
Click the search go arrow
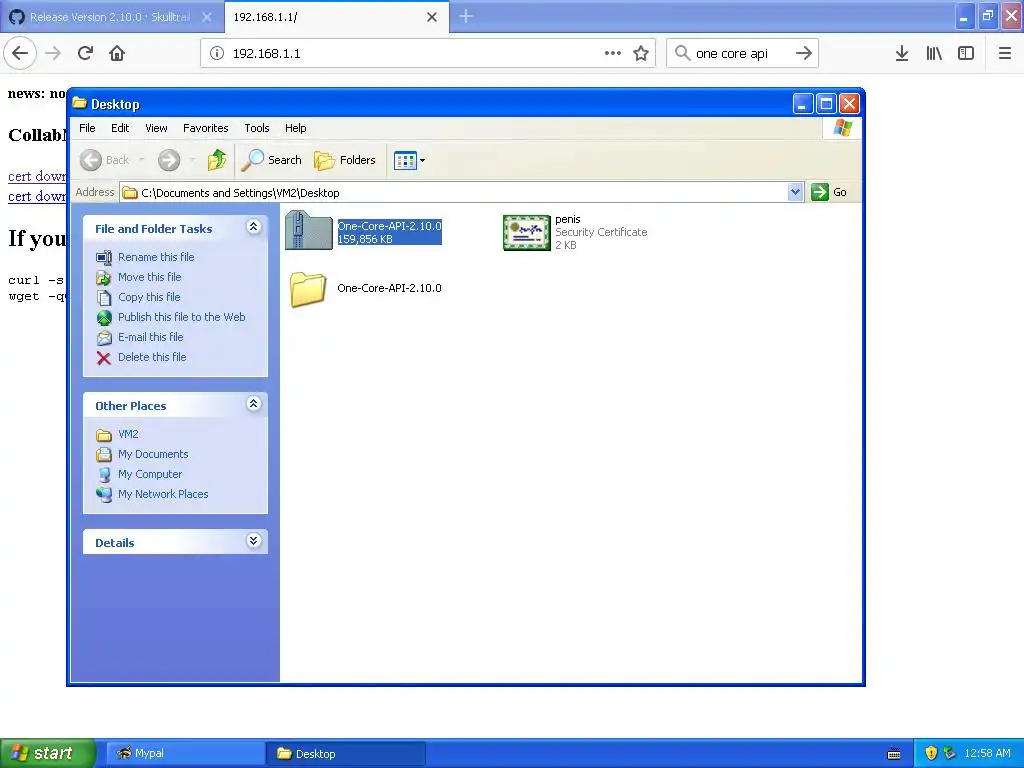[x=804, y=54]
